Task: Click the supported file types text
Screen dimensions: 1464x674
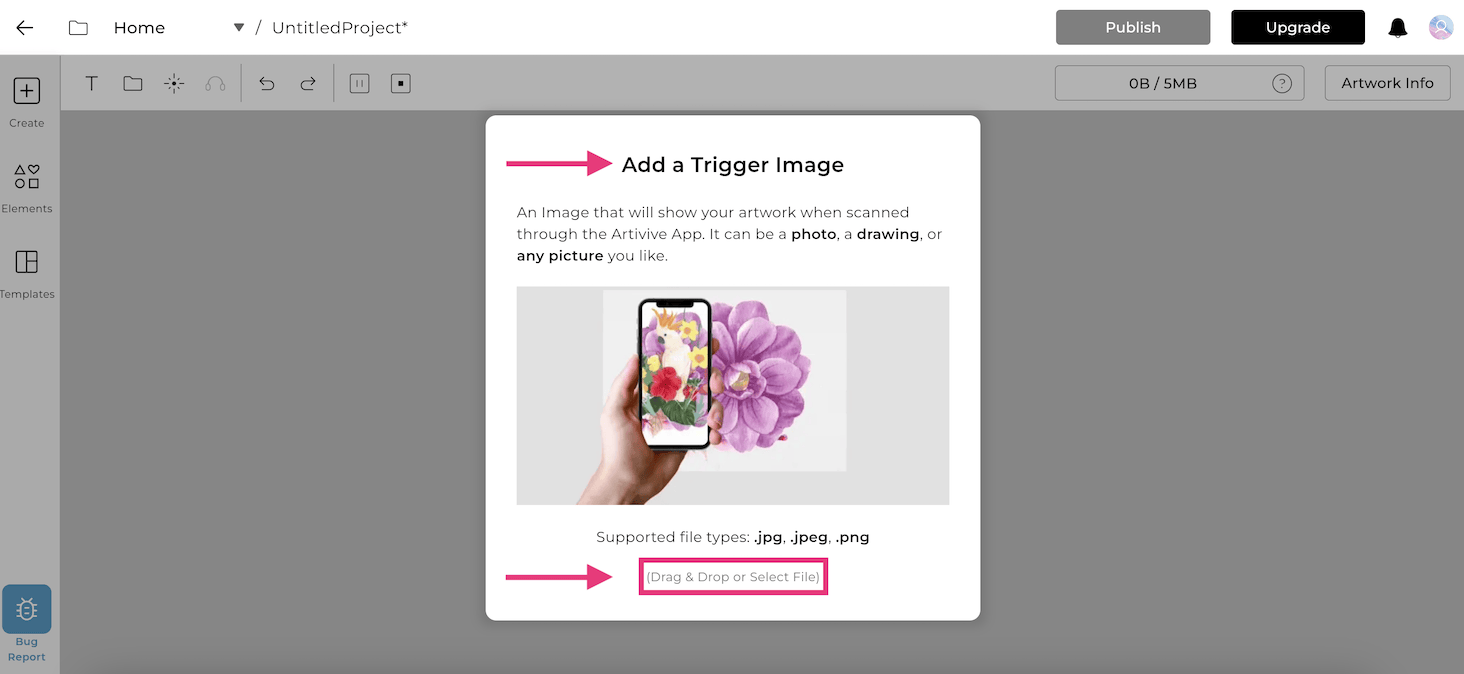Action: tap(733, 537)
